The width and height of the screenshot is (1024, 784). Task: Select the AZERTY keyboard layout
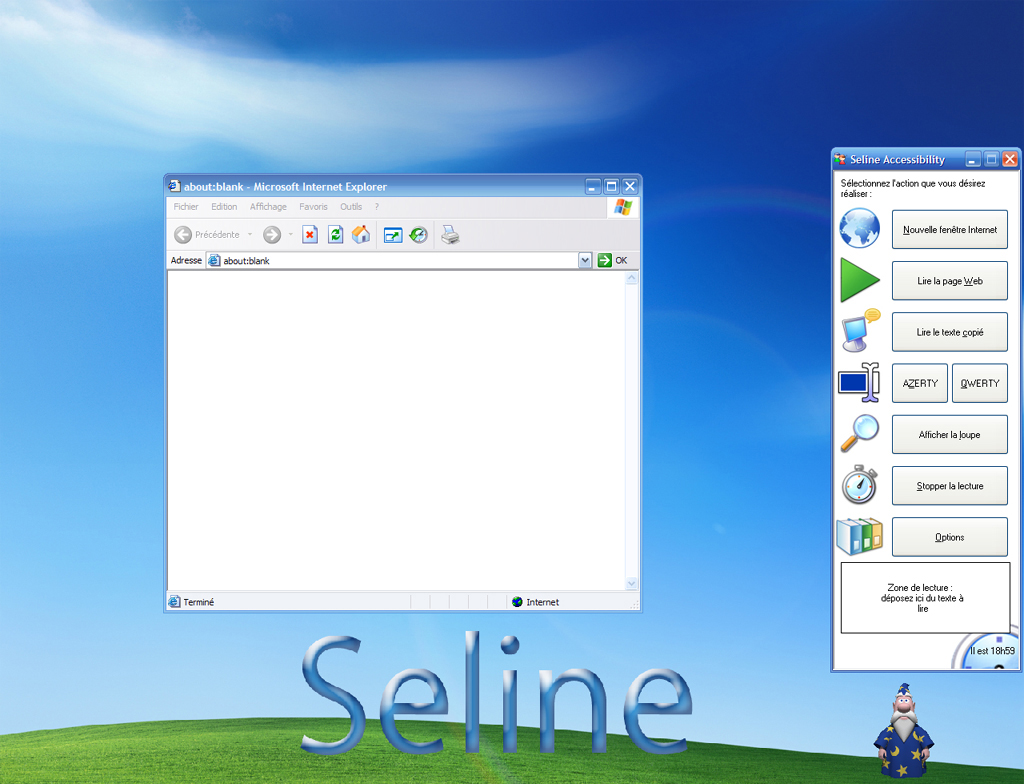pos(920,383)
